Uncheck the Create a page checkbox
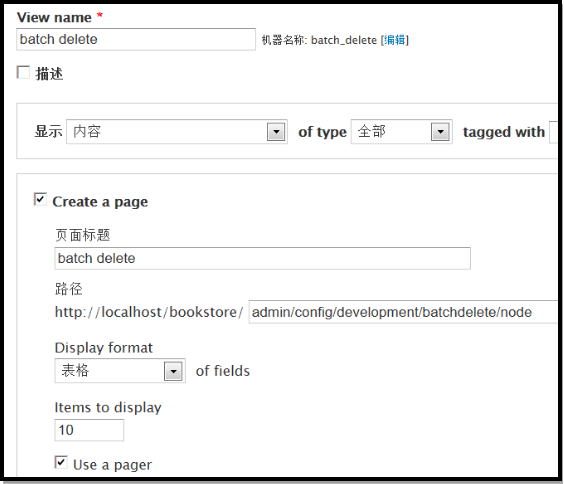This screenshot has width=564, height=484. 40,199
